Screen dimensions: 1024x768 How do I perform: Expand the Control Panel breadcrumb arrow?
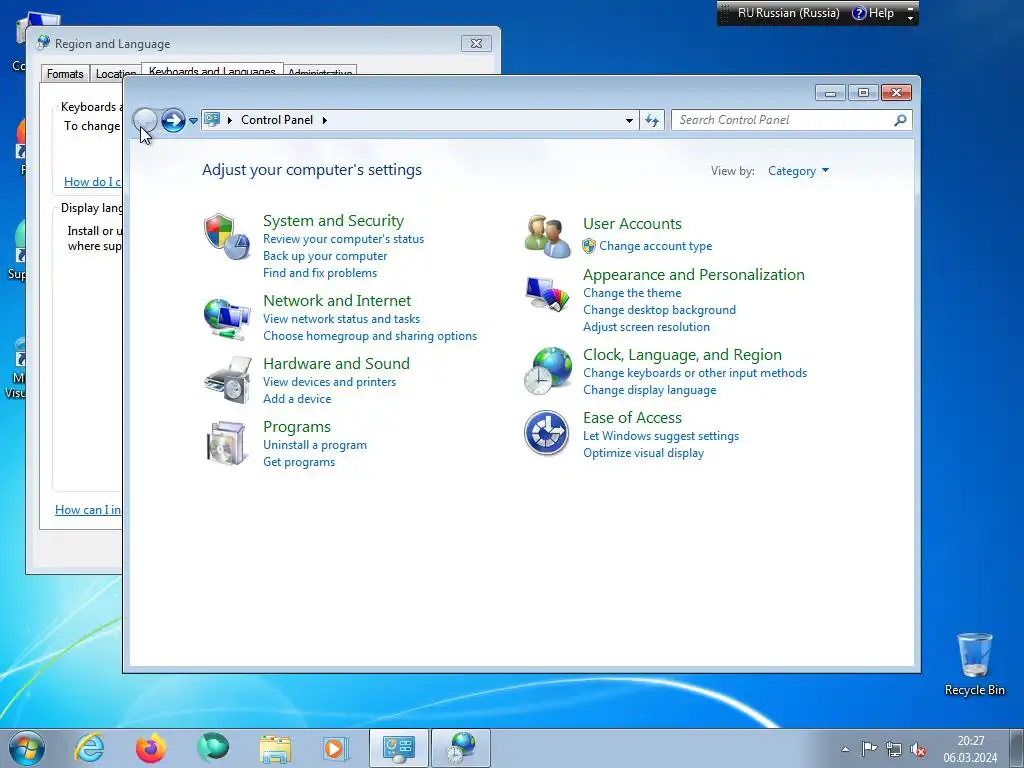coord(325,120)
